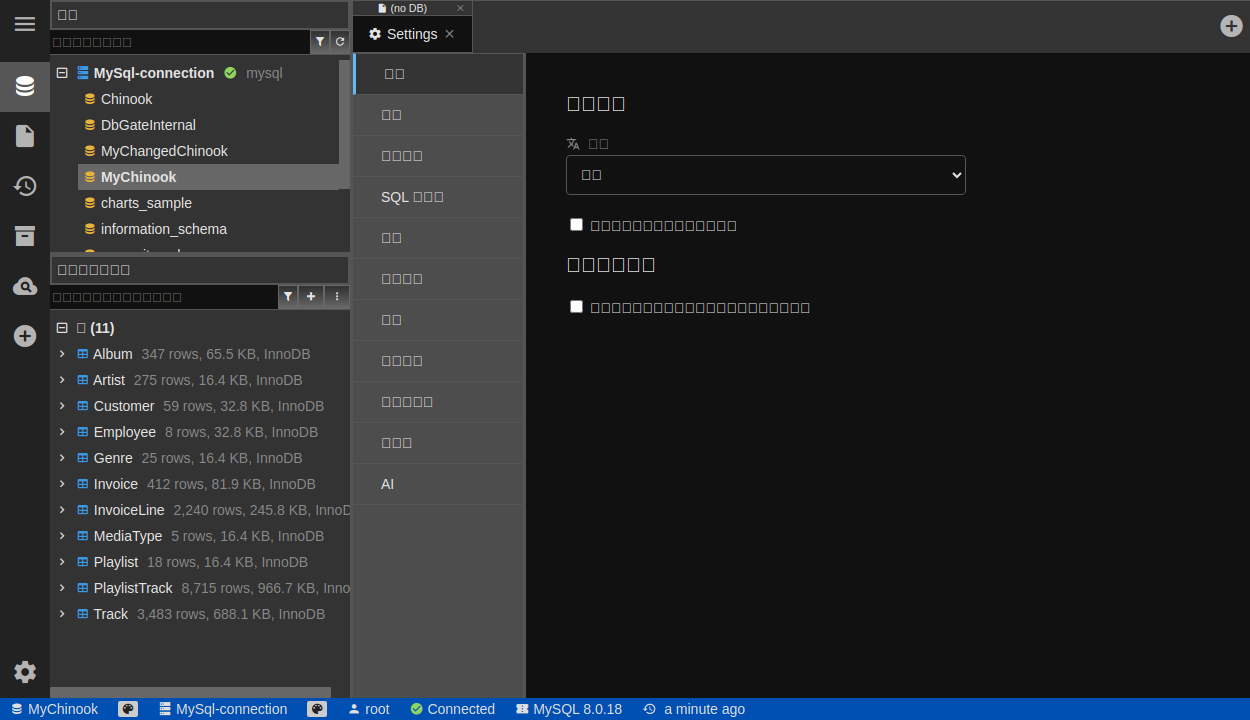This screenshot has width=1250, height=720.
Task: Expand the Track table chevron
Action: click(62, 614)
